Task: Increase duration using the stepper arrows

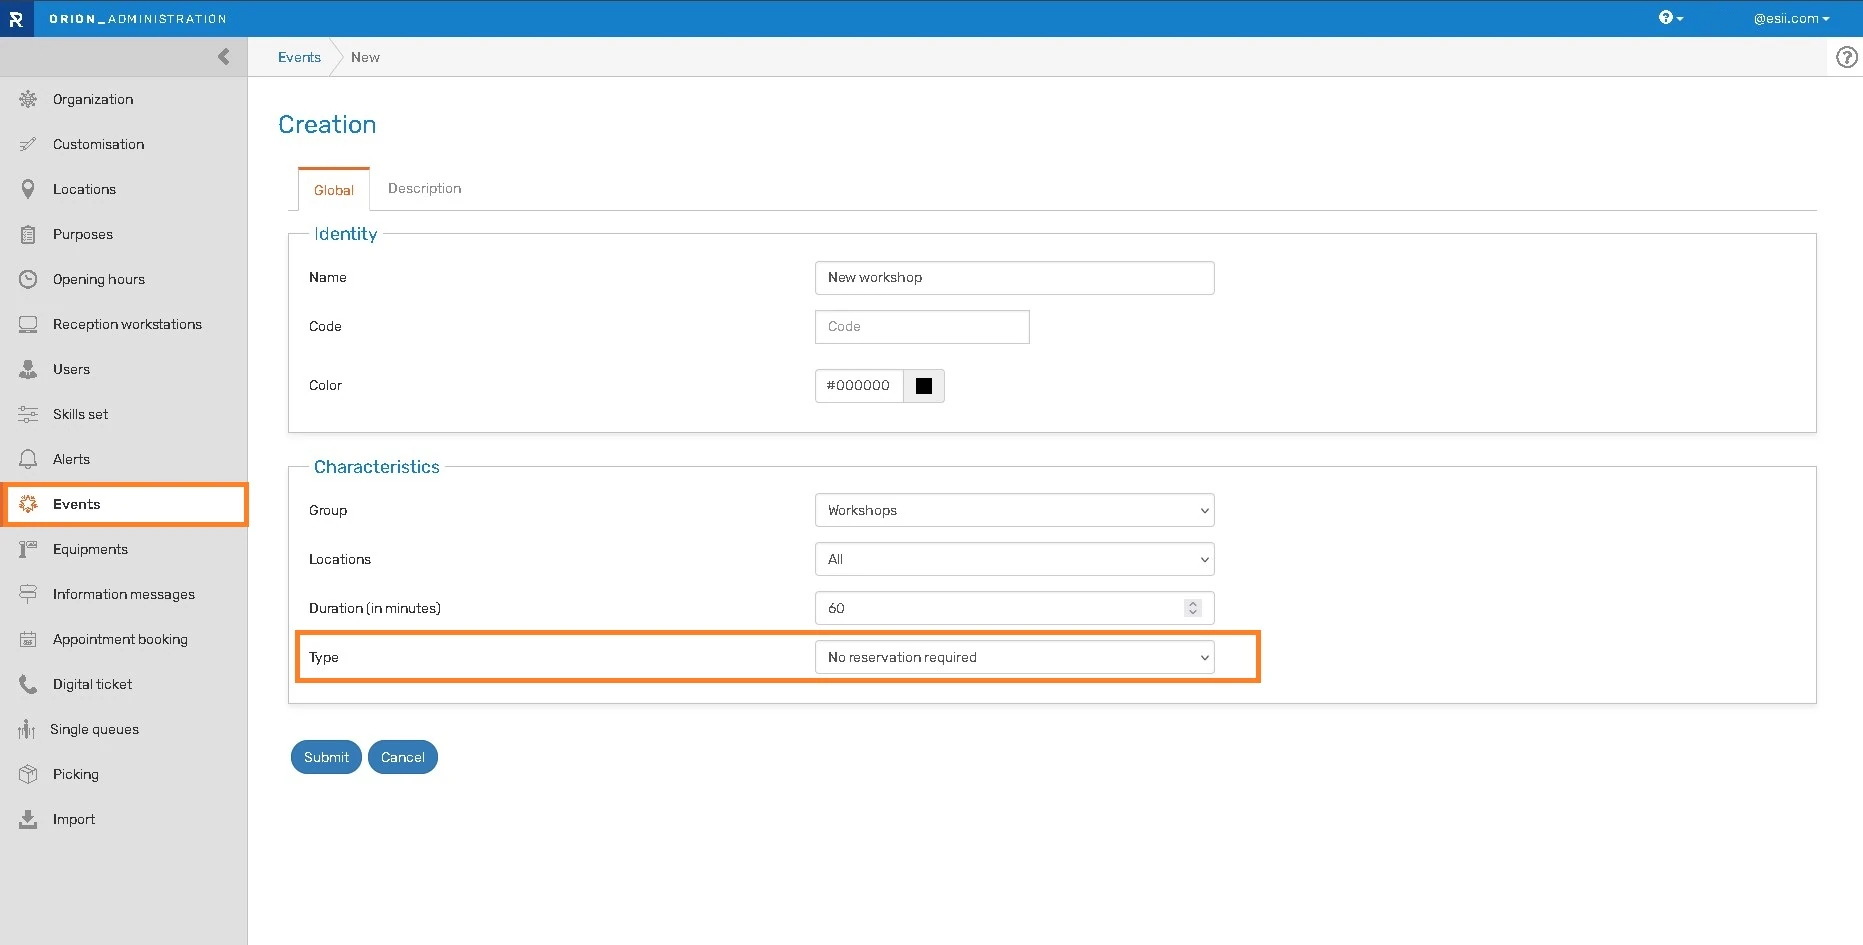Action: pyautogui.click(x=1192, y=604)
